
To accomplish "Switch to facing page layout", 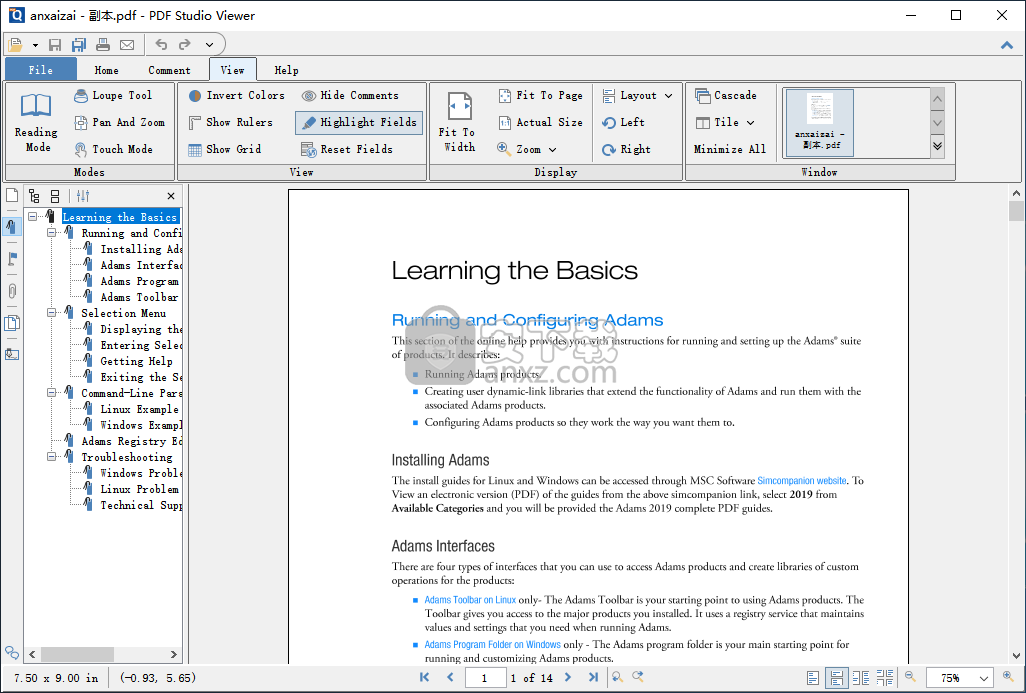I will click(x=860, y=678).
